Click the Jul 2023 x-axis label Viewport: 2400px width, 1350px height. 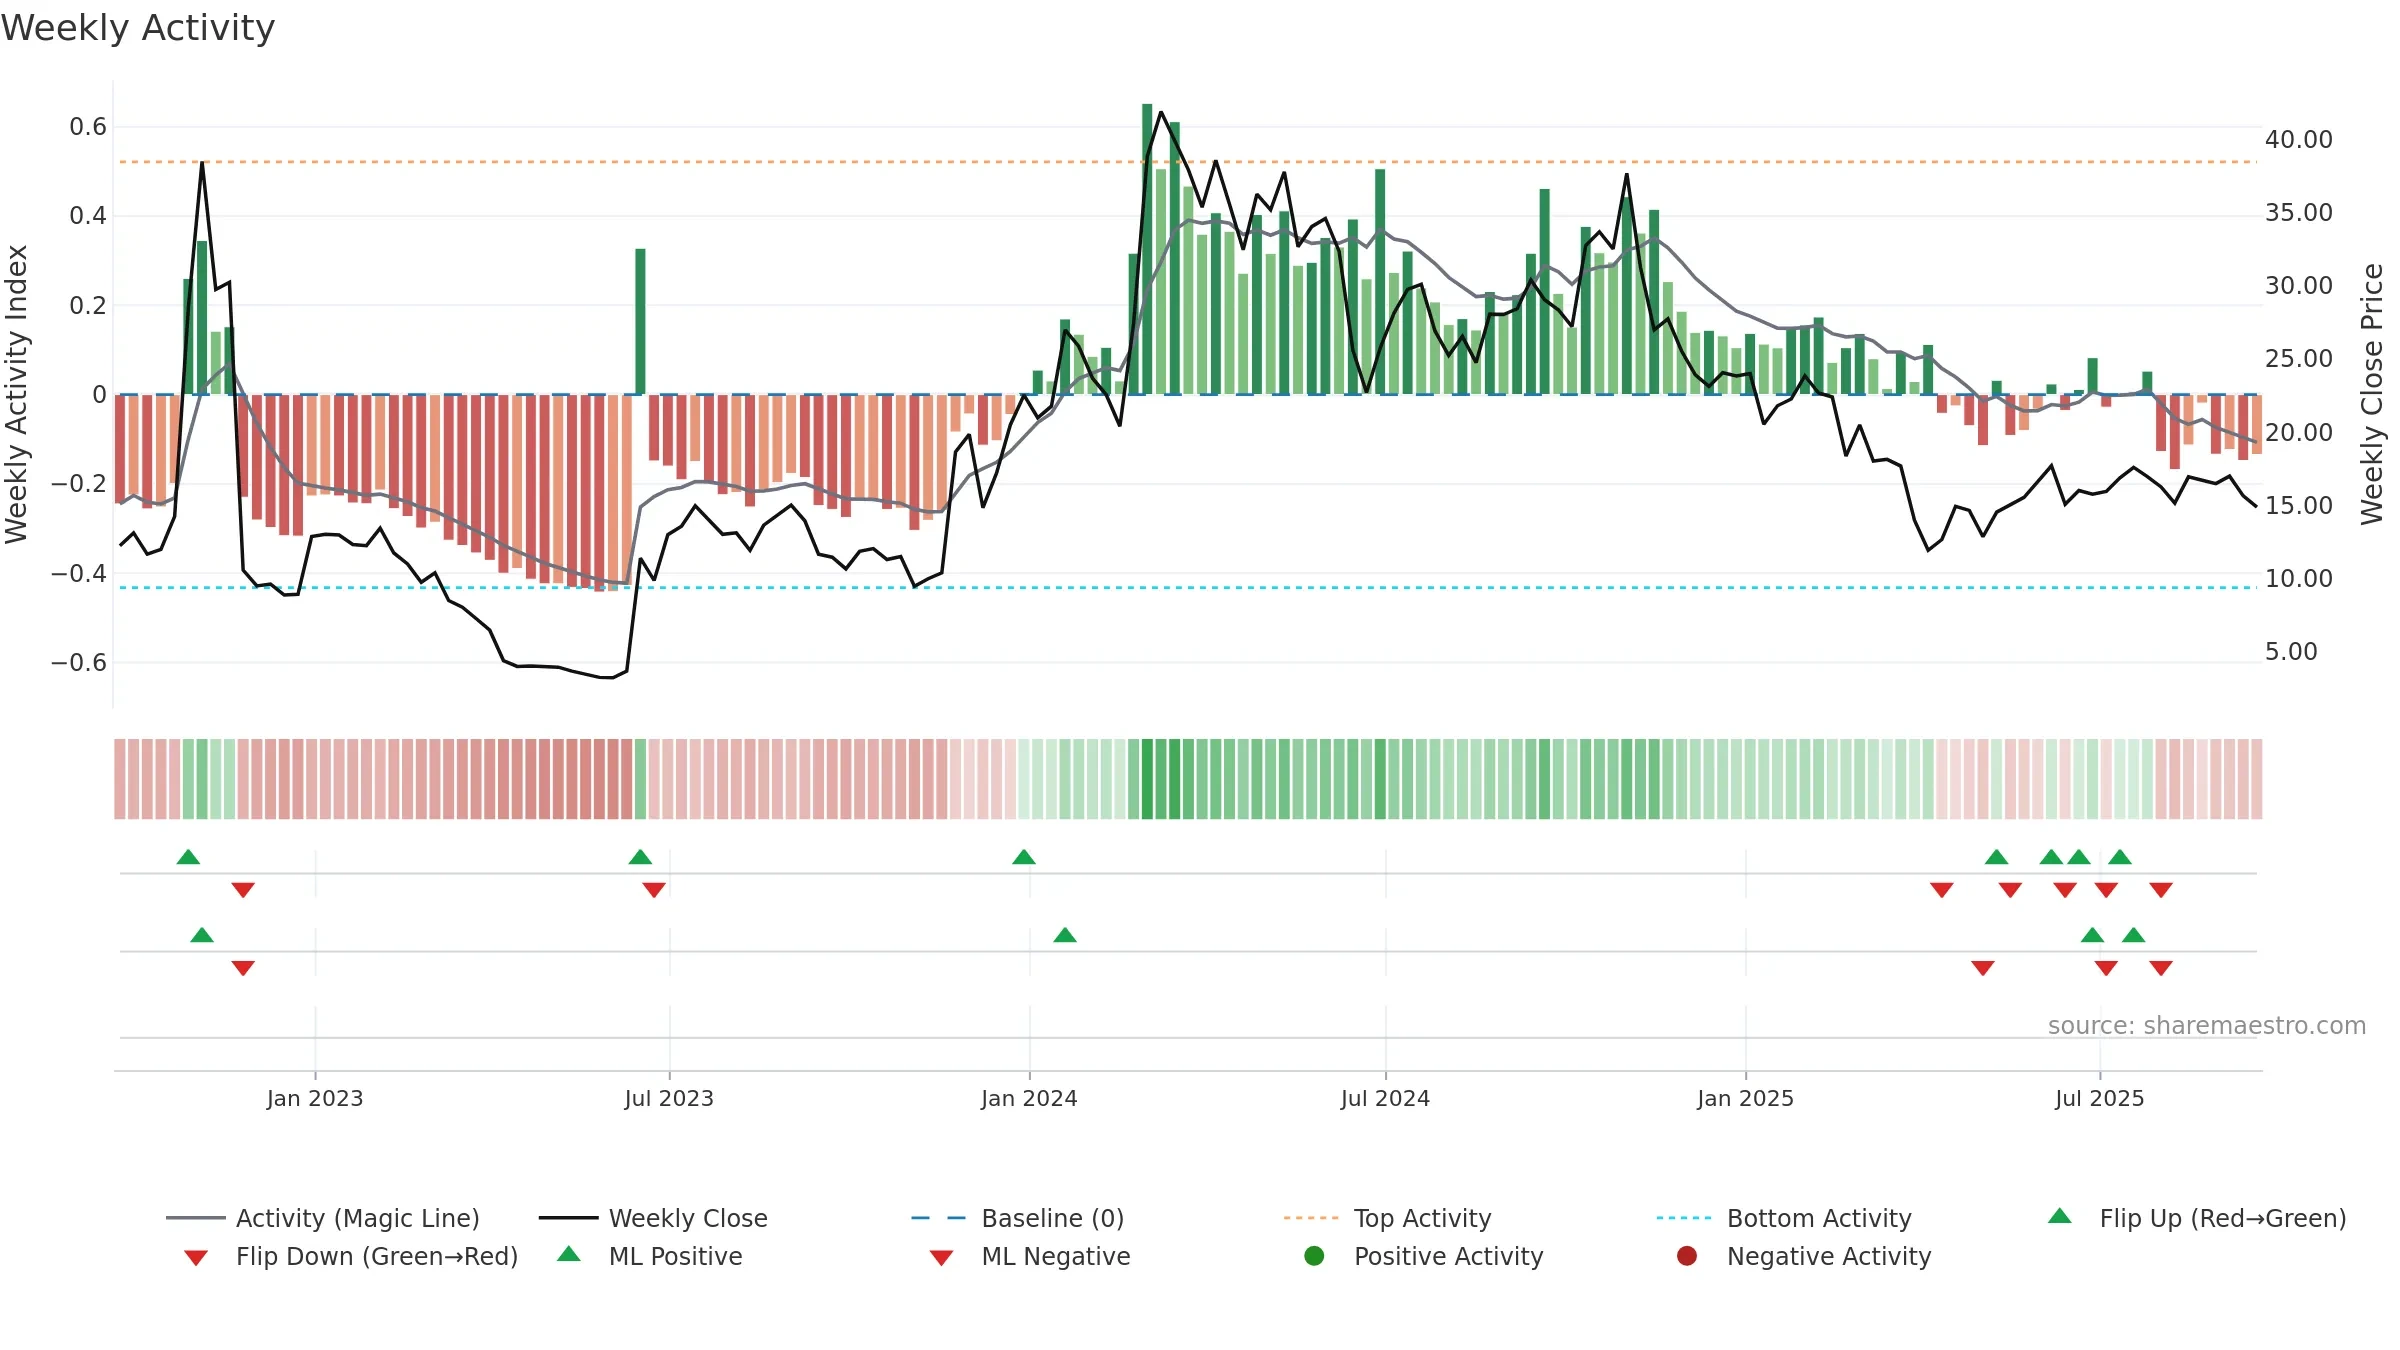click(669, 1098)
